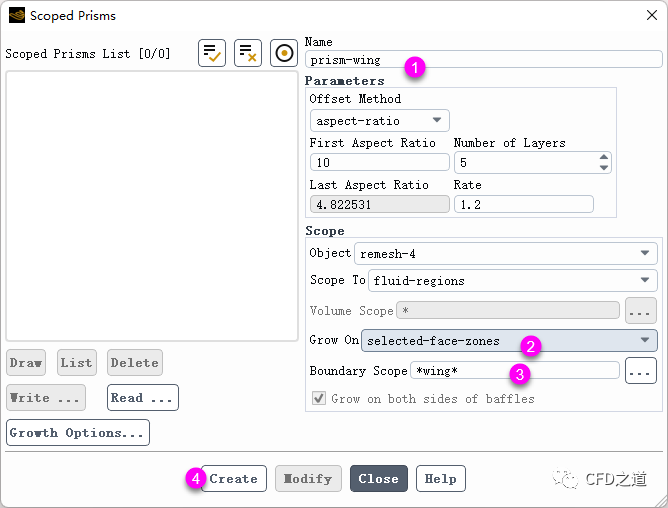The height and width of the screenshot is (508, 668).
Task: Toggle Grow on both sides of baffles
Action: click(x=319, y=398)
